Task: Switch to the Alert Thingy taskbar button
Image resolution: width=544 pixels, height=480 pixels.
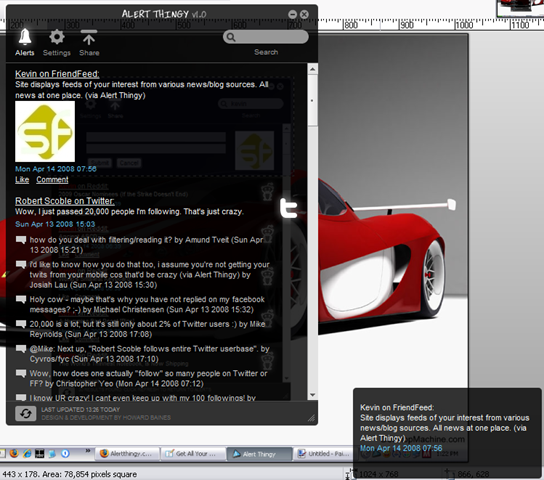Action: click(260, 454)
